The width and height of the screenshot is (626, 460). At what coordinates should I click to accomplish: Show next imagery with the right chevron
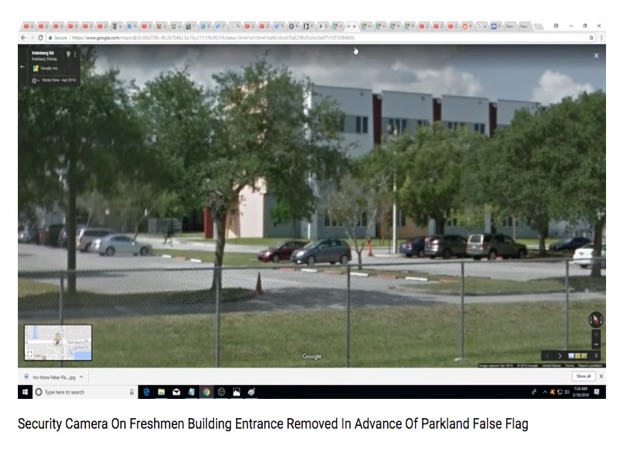click(560, 356)
